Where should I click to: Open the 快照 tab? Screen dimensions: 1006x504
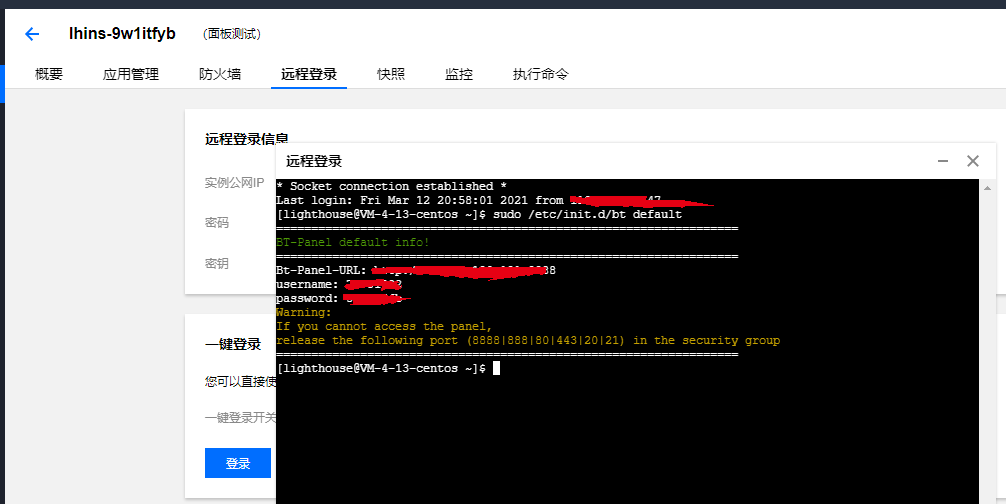391,74
